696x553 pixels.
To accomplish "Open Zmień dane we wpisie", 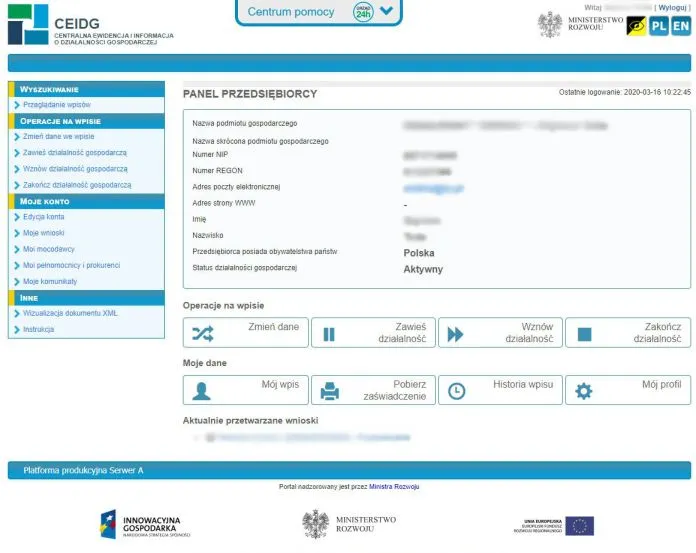I will 59,136.
